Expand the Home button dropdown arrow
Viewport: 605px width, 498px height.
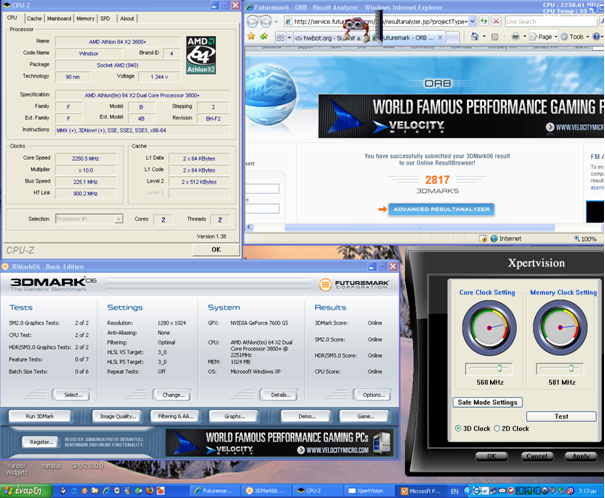(484, 37)
